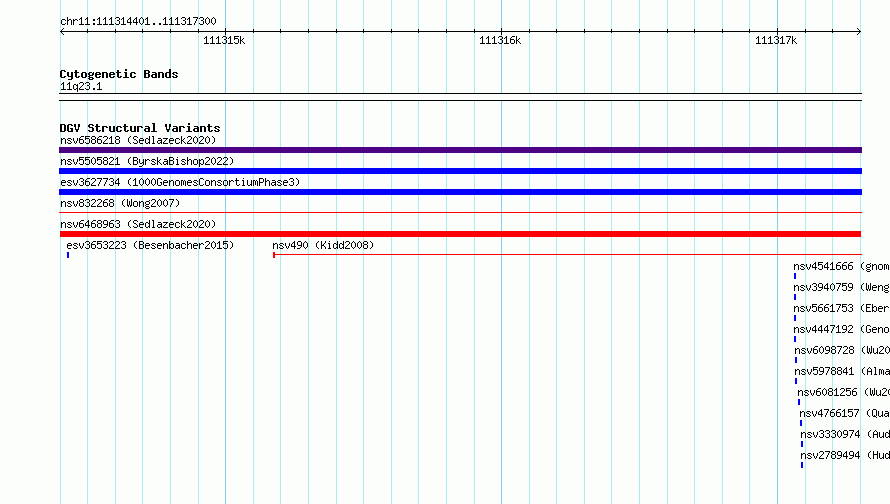Viewport: 890px width, 504px height.
Task: Open nsv490 (Kidd2008) variant label
Action: coord(323,245)
